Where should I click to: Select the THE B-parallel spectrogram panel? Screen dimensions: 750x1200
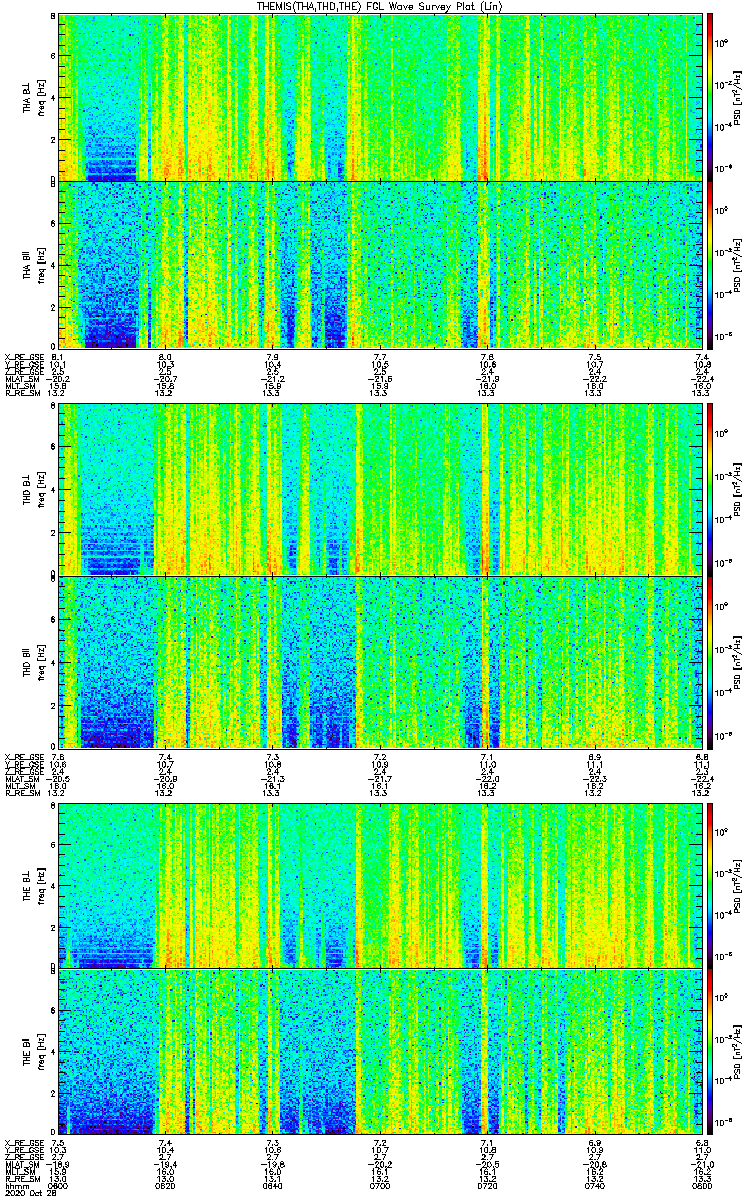pos(381,1051)
